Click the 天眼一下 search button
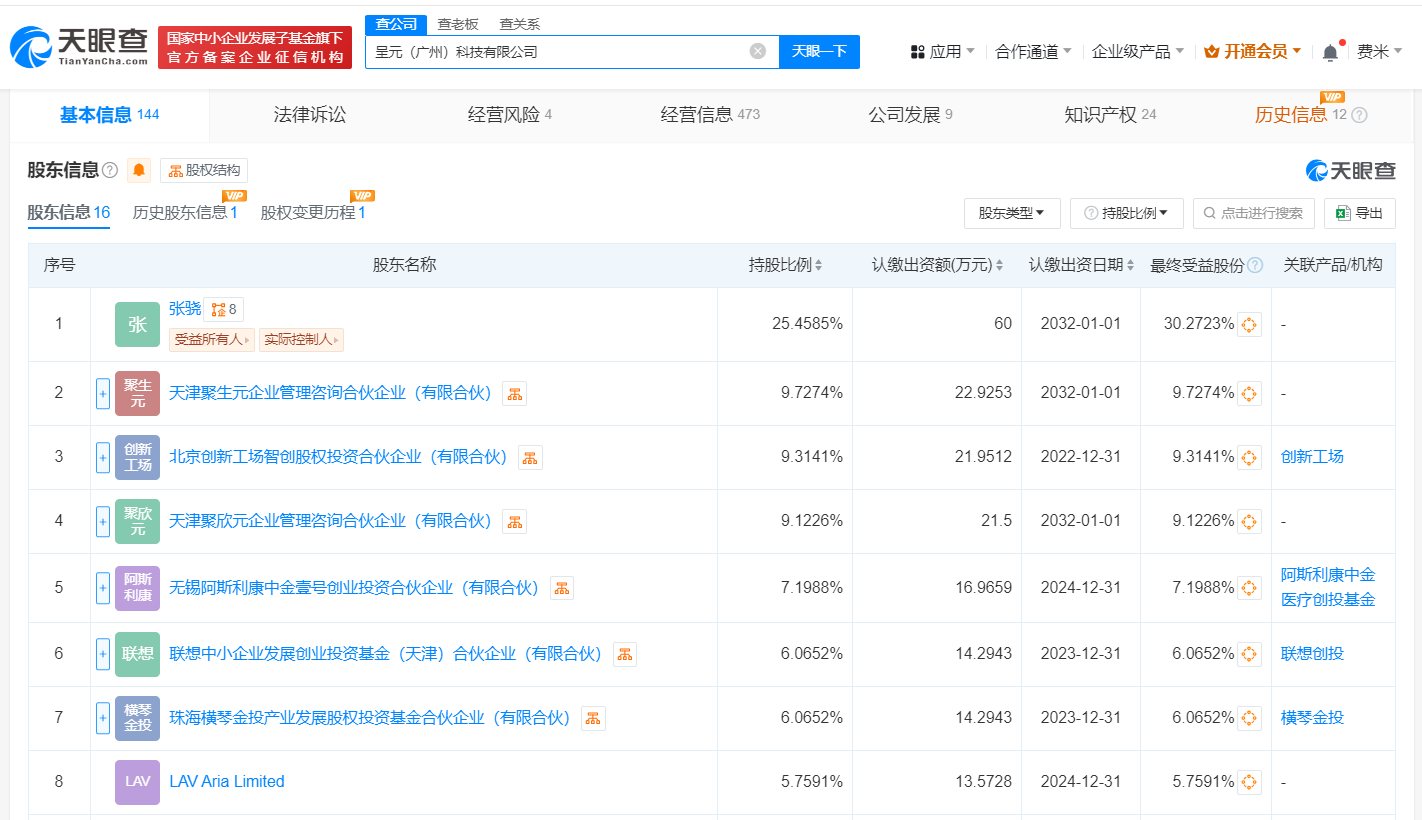This screenshot has height=820, width=1422. (x=819, y=51)
